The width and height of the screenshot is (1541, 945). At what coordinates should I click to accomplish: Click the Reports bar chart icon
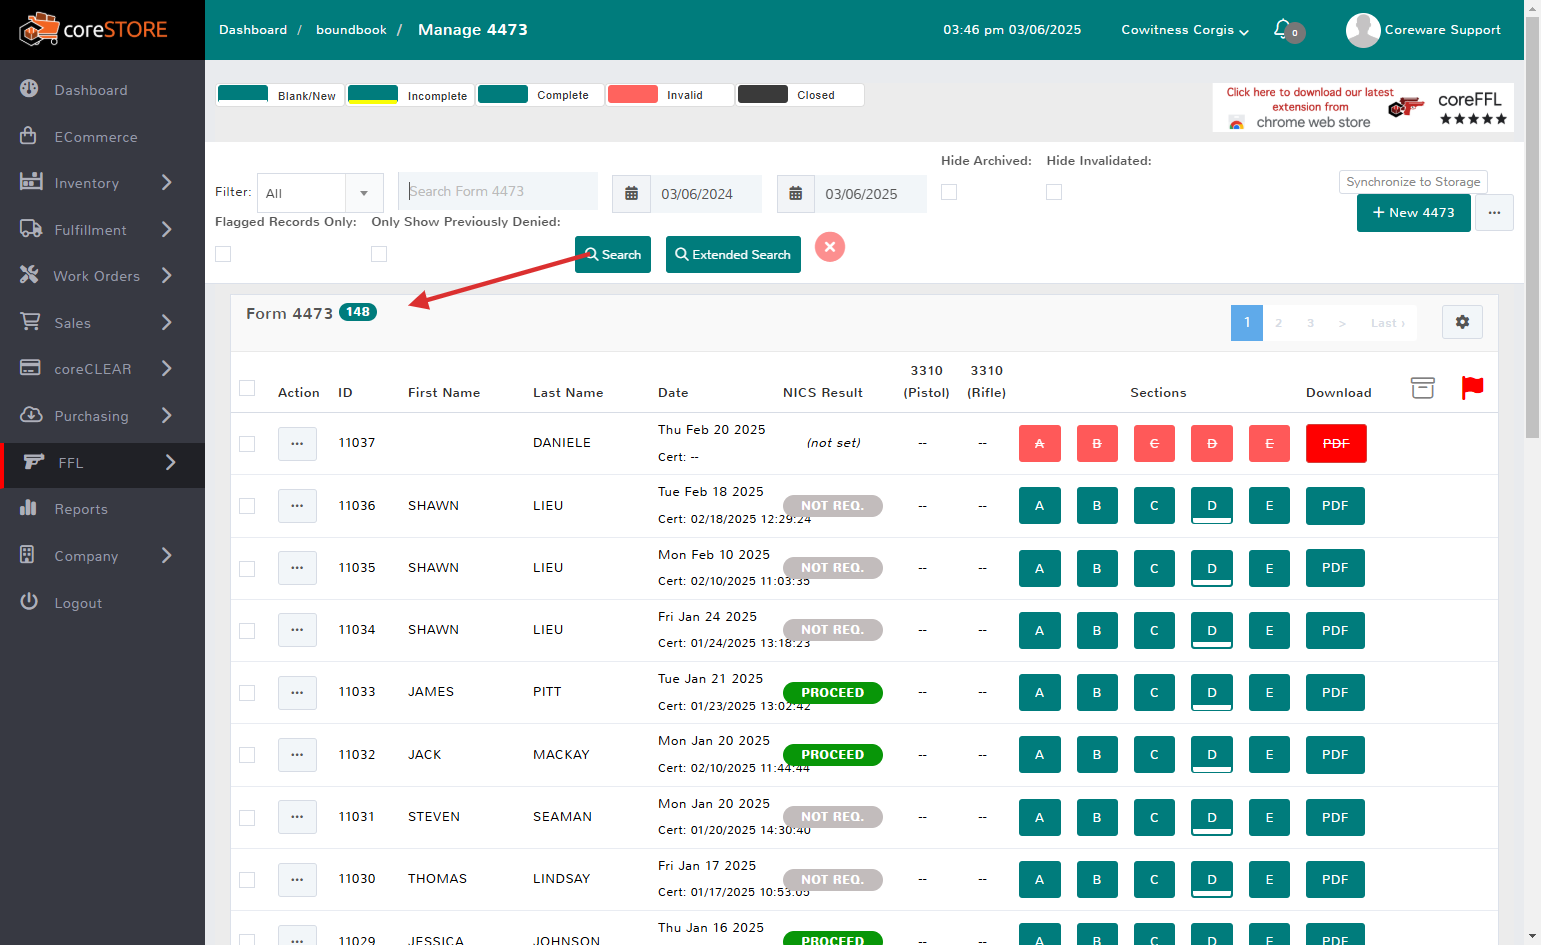point(29,508)
